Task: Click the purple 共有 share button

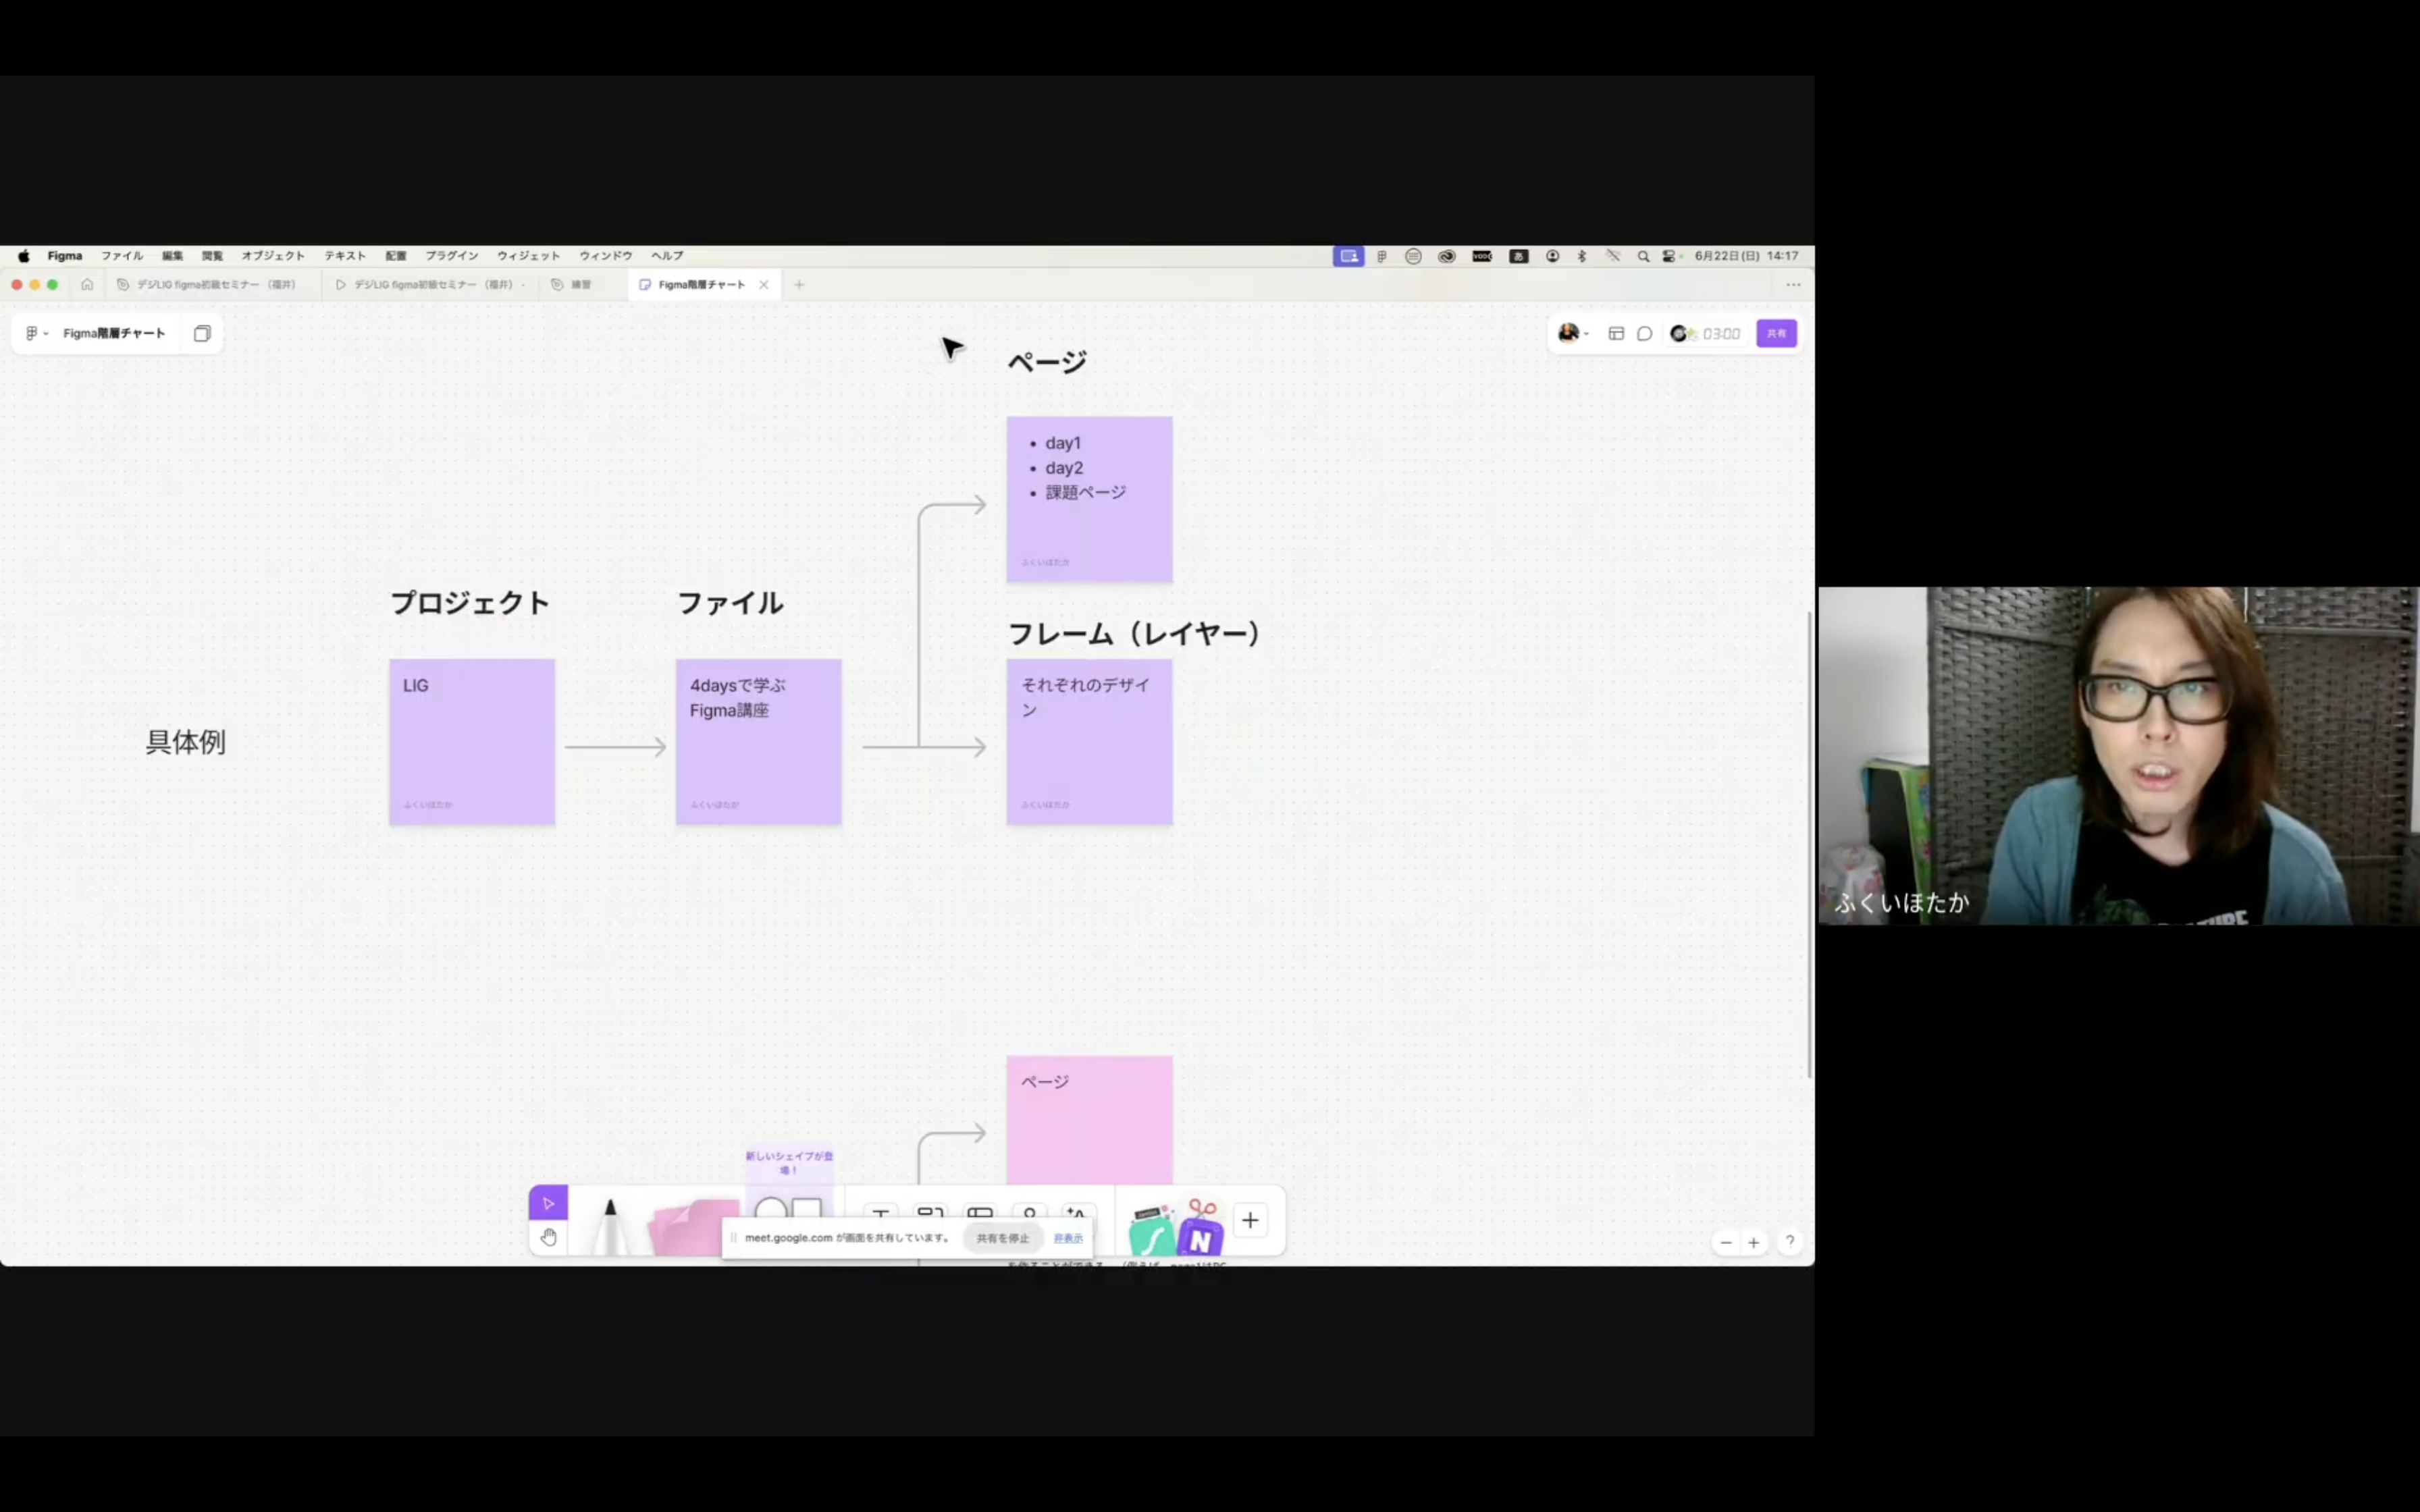Action: pyautogui.click(x=1776, y=334)
